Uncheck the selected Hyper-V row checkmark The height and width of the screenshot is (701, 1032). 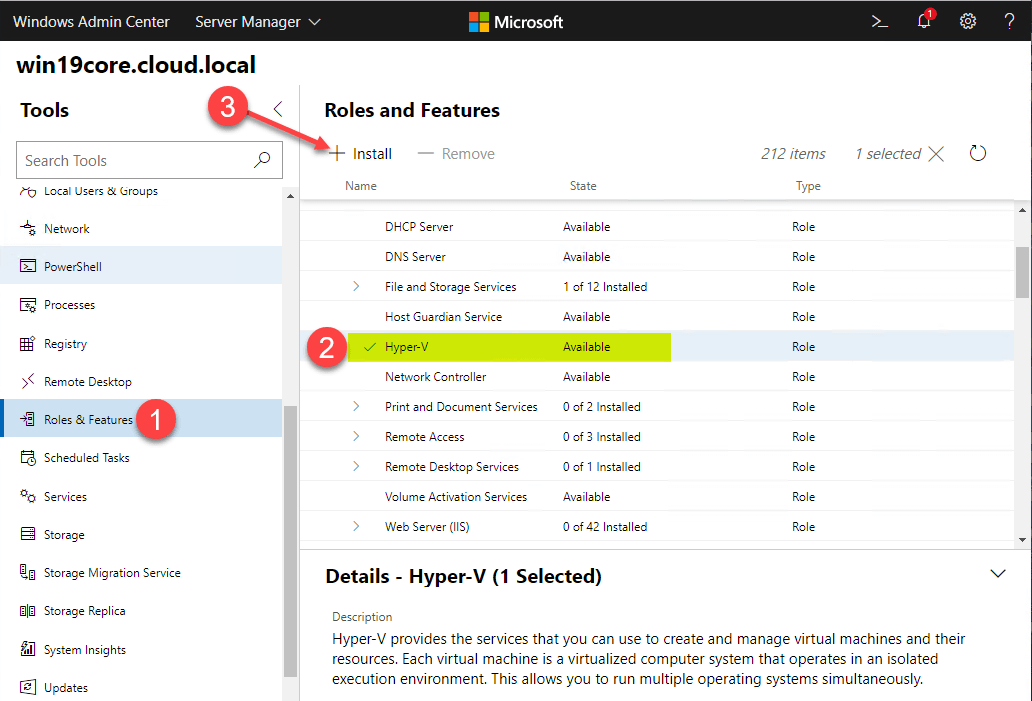tap(370, 347)
